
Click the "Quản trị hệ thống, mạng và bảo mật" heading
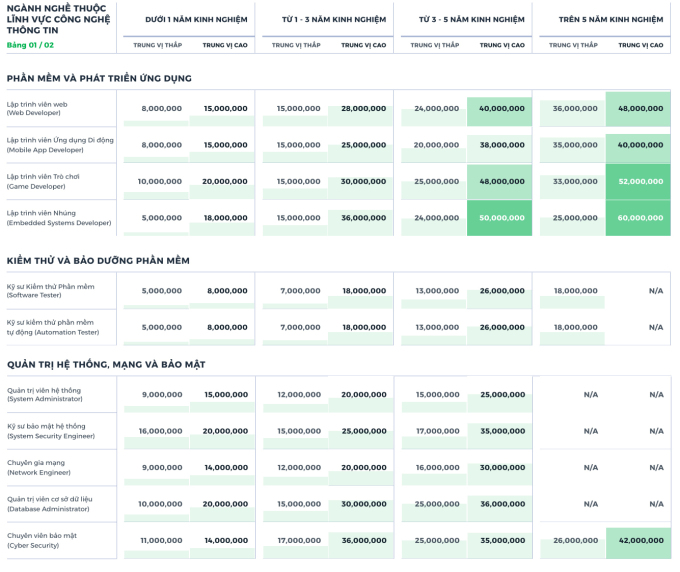point(105,364)
